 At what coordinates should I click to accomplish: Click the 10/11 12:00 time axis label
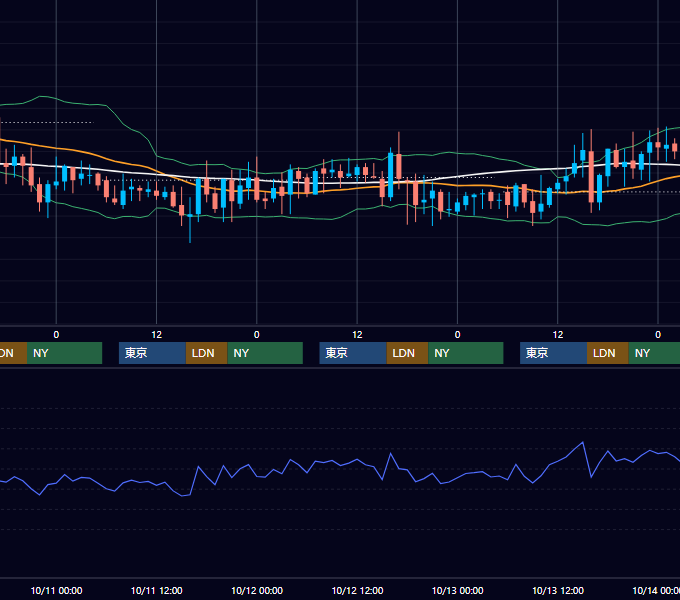tap(157, 590)
